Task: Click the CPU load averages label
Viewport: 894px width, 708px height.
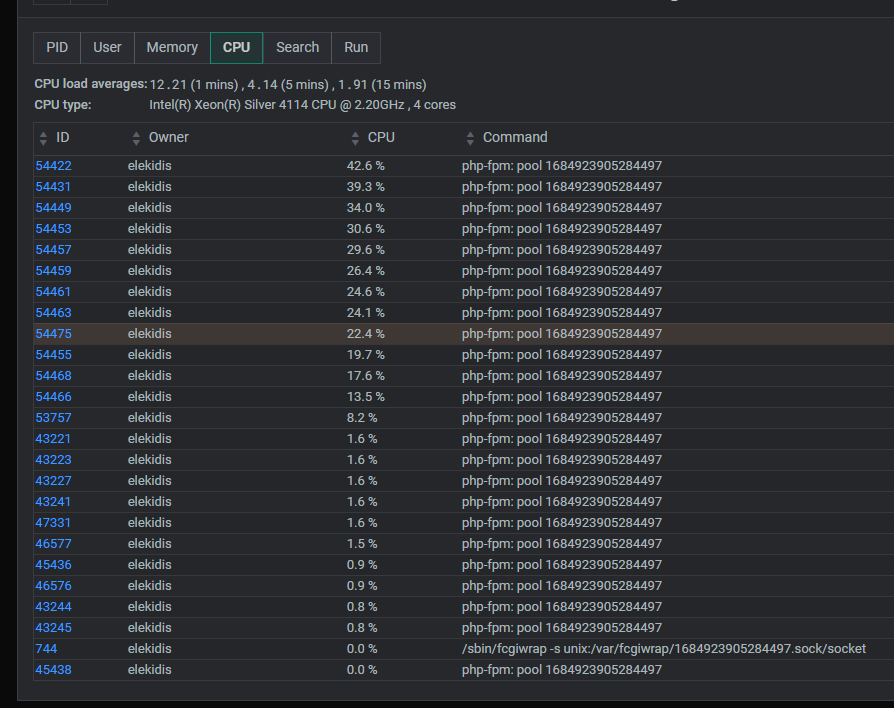Action: pyautogui.click(x=91, y=84)
